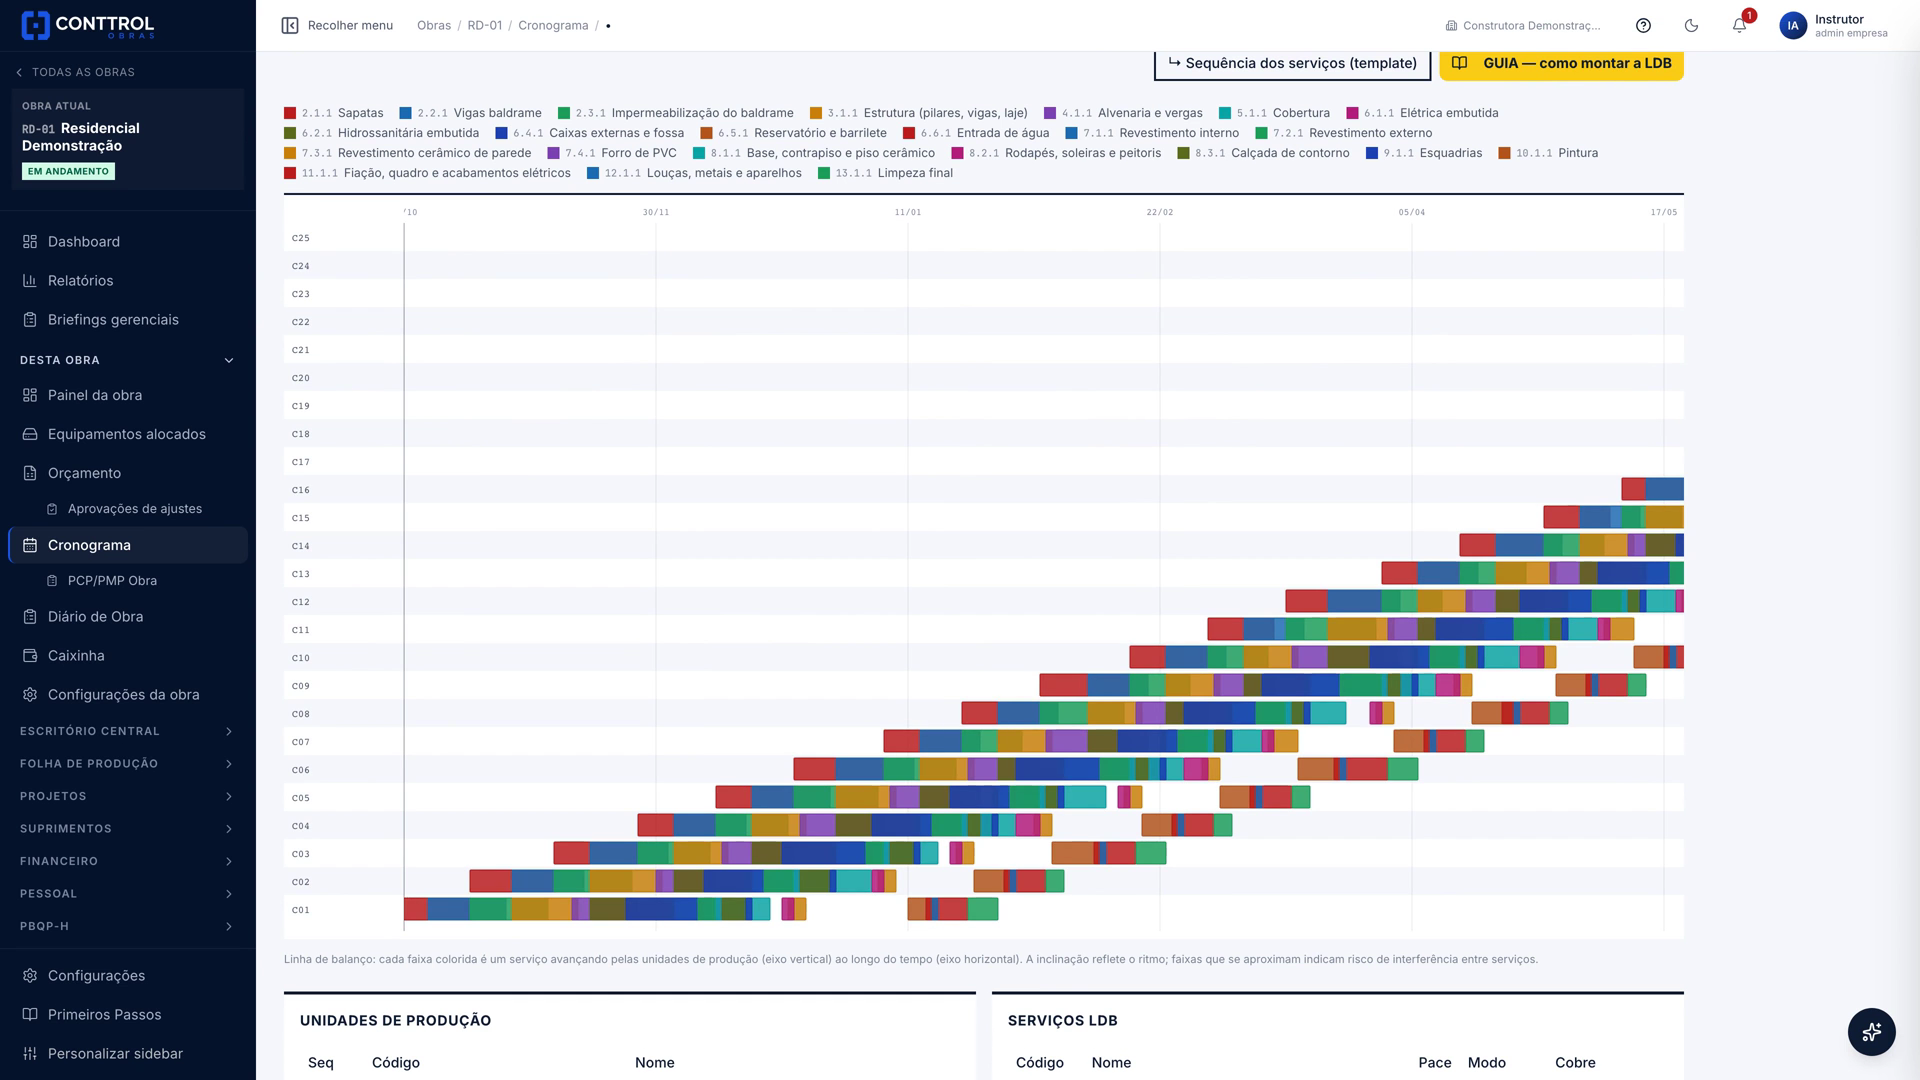Click the Obras breadcrumb link
This screenshot has width=1920, height=1080.
434,26
